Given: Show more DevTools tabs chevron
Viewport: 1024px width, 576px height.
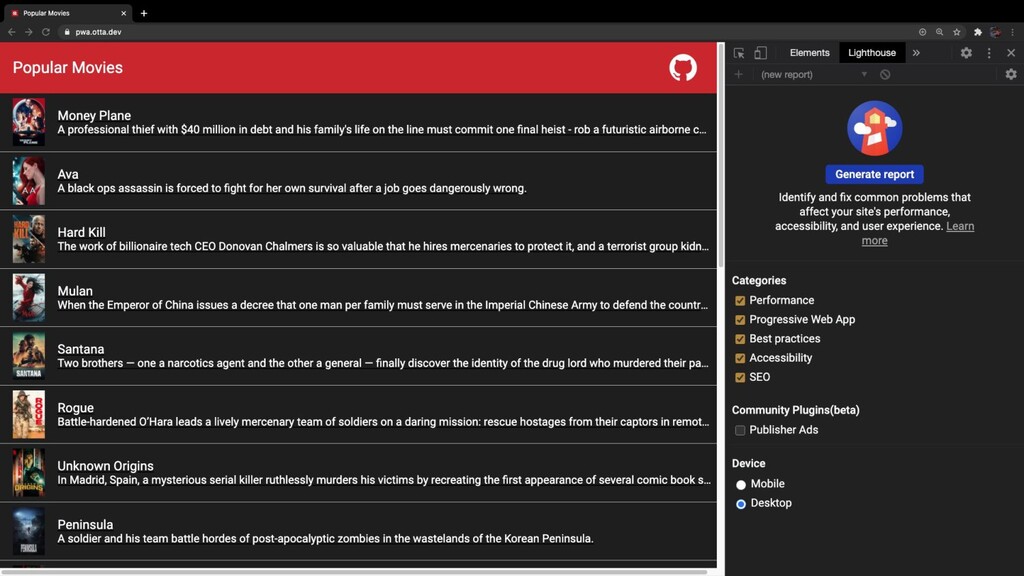Looking at the screenshot, I should pos(916,53).
